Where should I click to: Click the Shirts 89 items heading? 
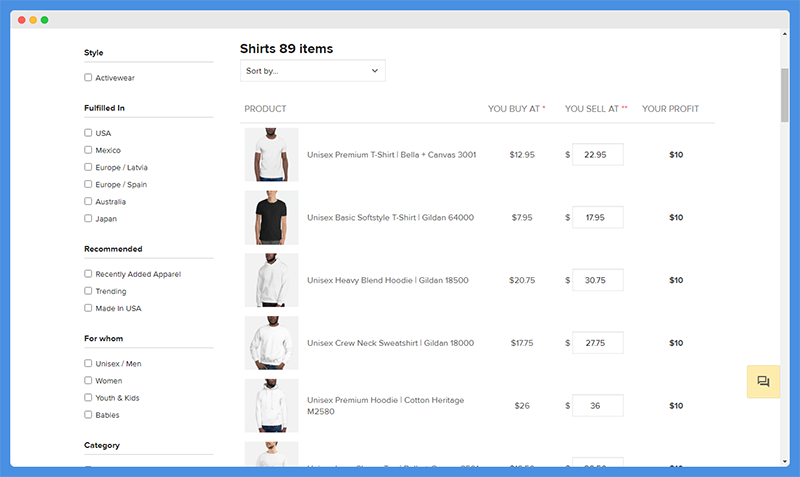pos(286,48)
